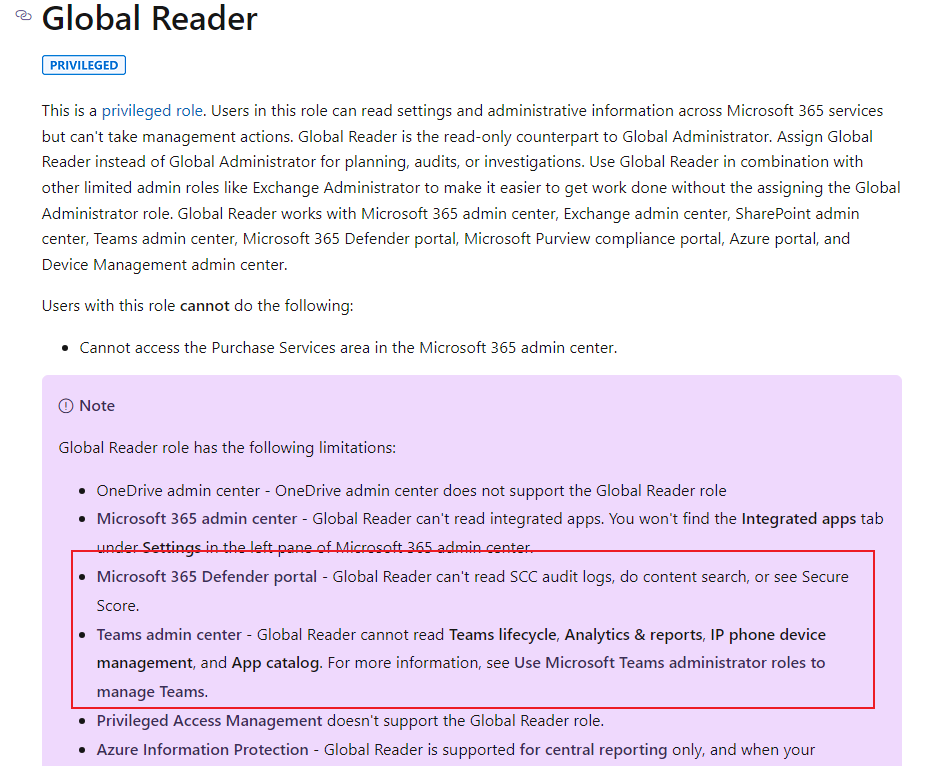Click bold 'Microsoft 365 admin center' text
Screen dimensions: 949x766
click(197, 519)
